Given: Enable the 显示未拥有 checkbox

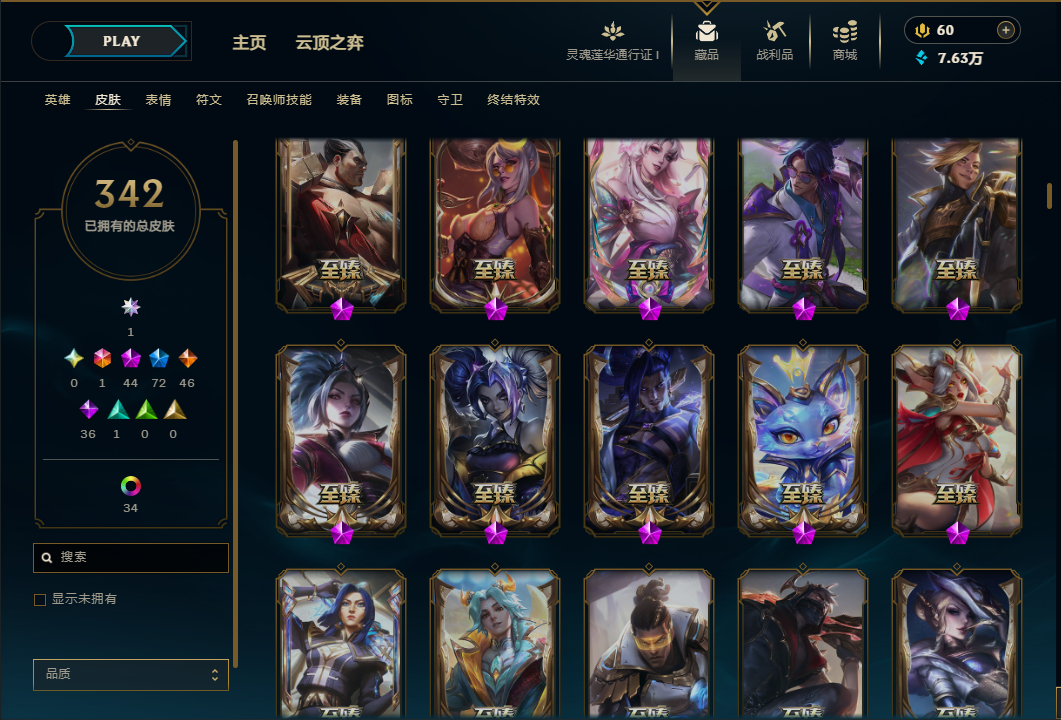Looking at the screenshot, I should click(40, 600).
